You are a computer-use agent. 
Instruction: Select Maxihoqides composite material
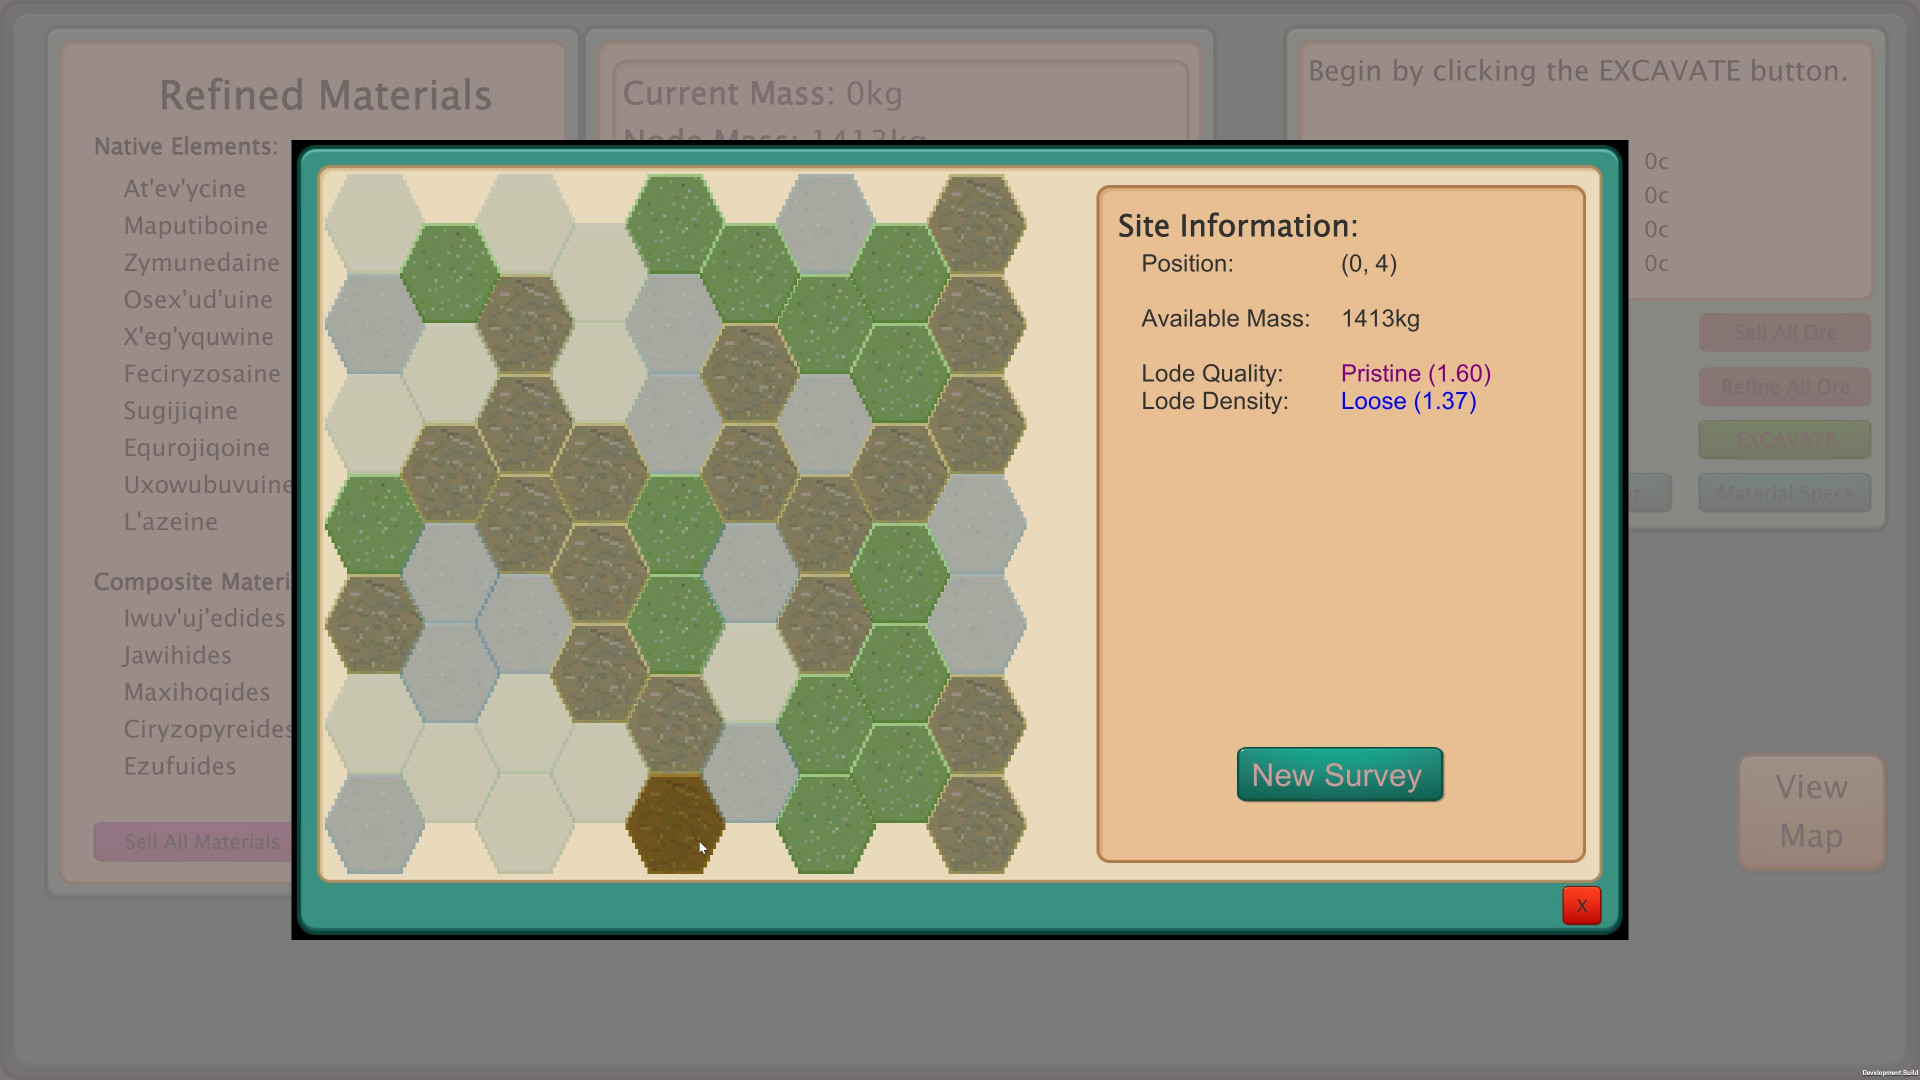pyautogui.click(x=197, y=693)
